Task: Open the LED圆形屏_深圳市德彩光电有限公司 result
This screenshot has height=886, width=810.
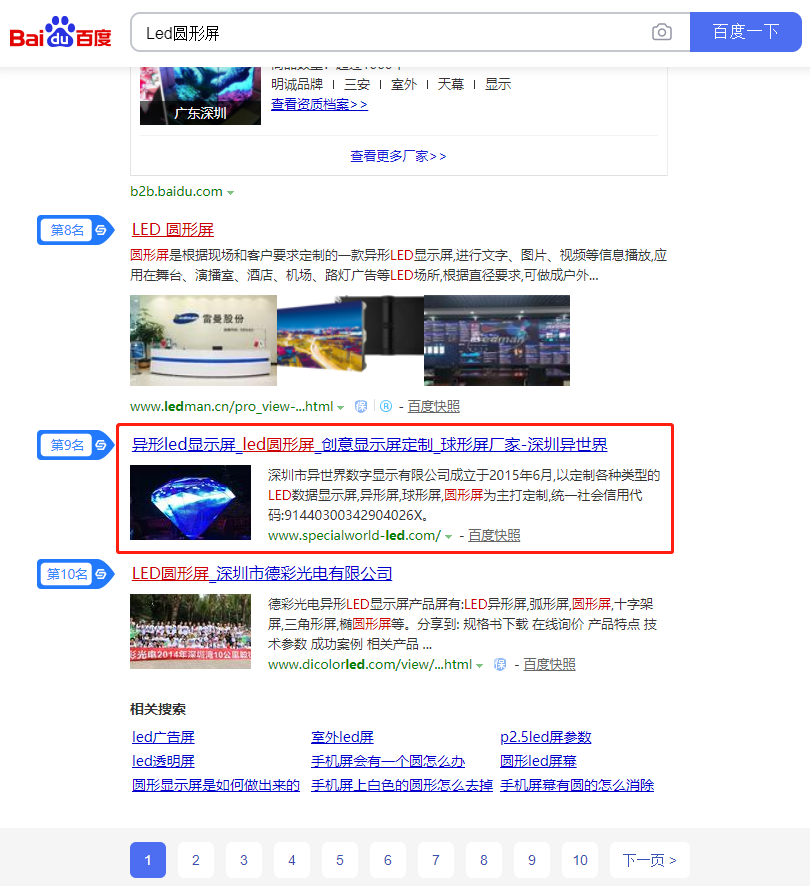Action: click(x=262, y=574)
